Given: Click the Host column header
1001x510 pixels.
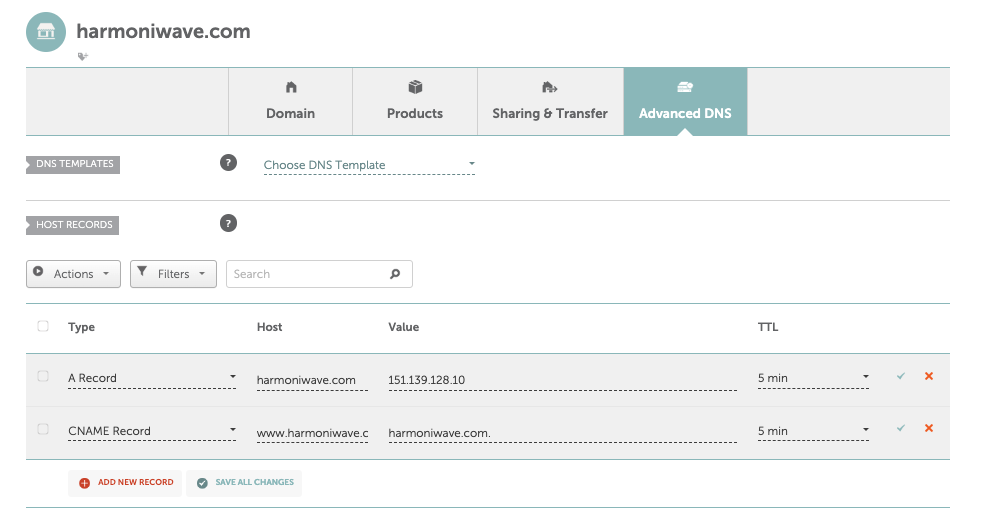Looking at the screenshot, I should click(269, 327).
